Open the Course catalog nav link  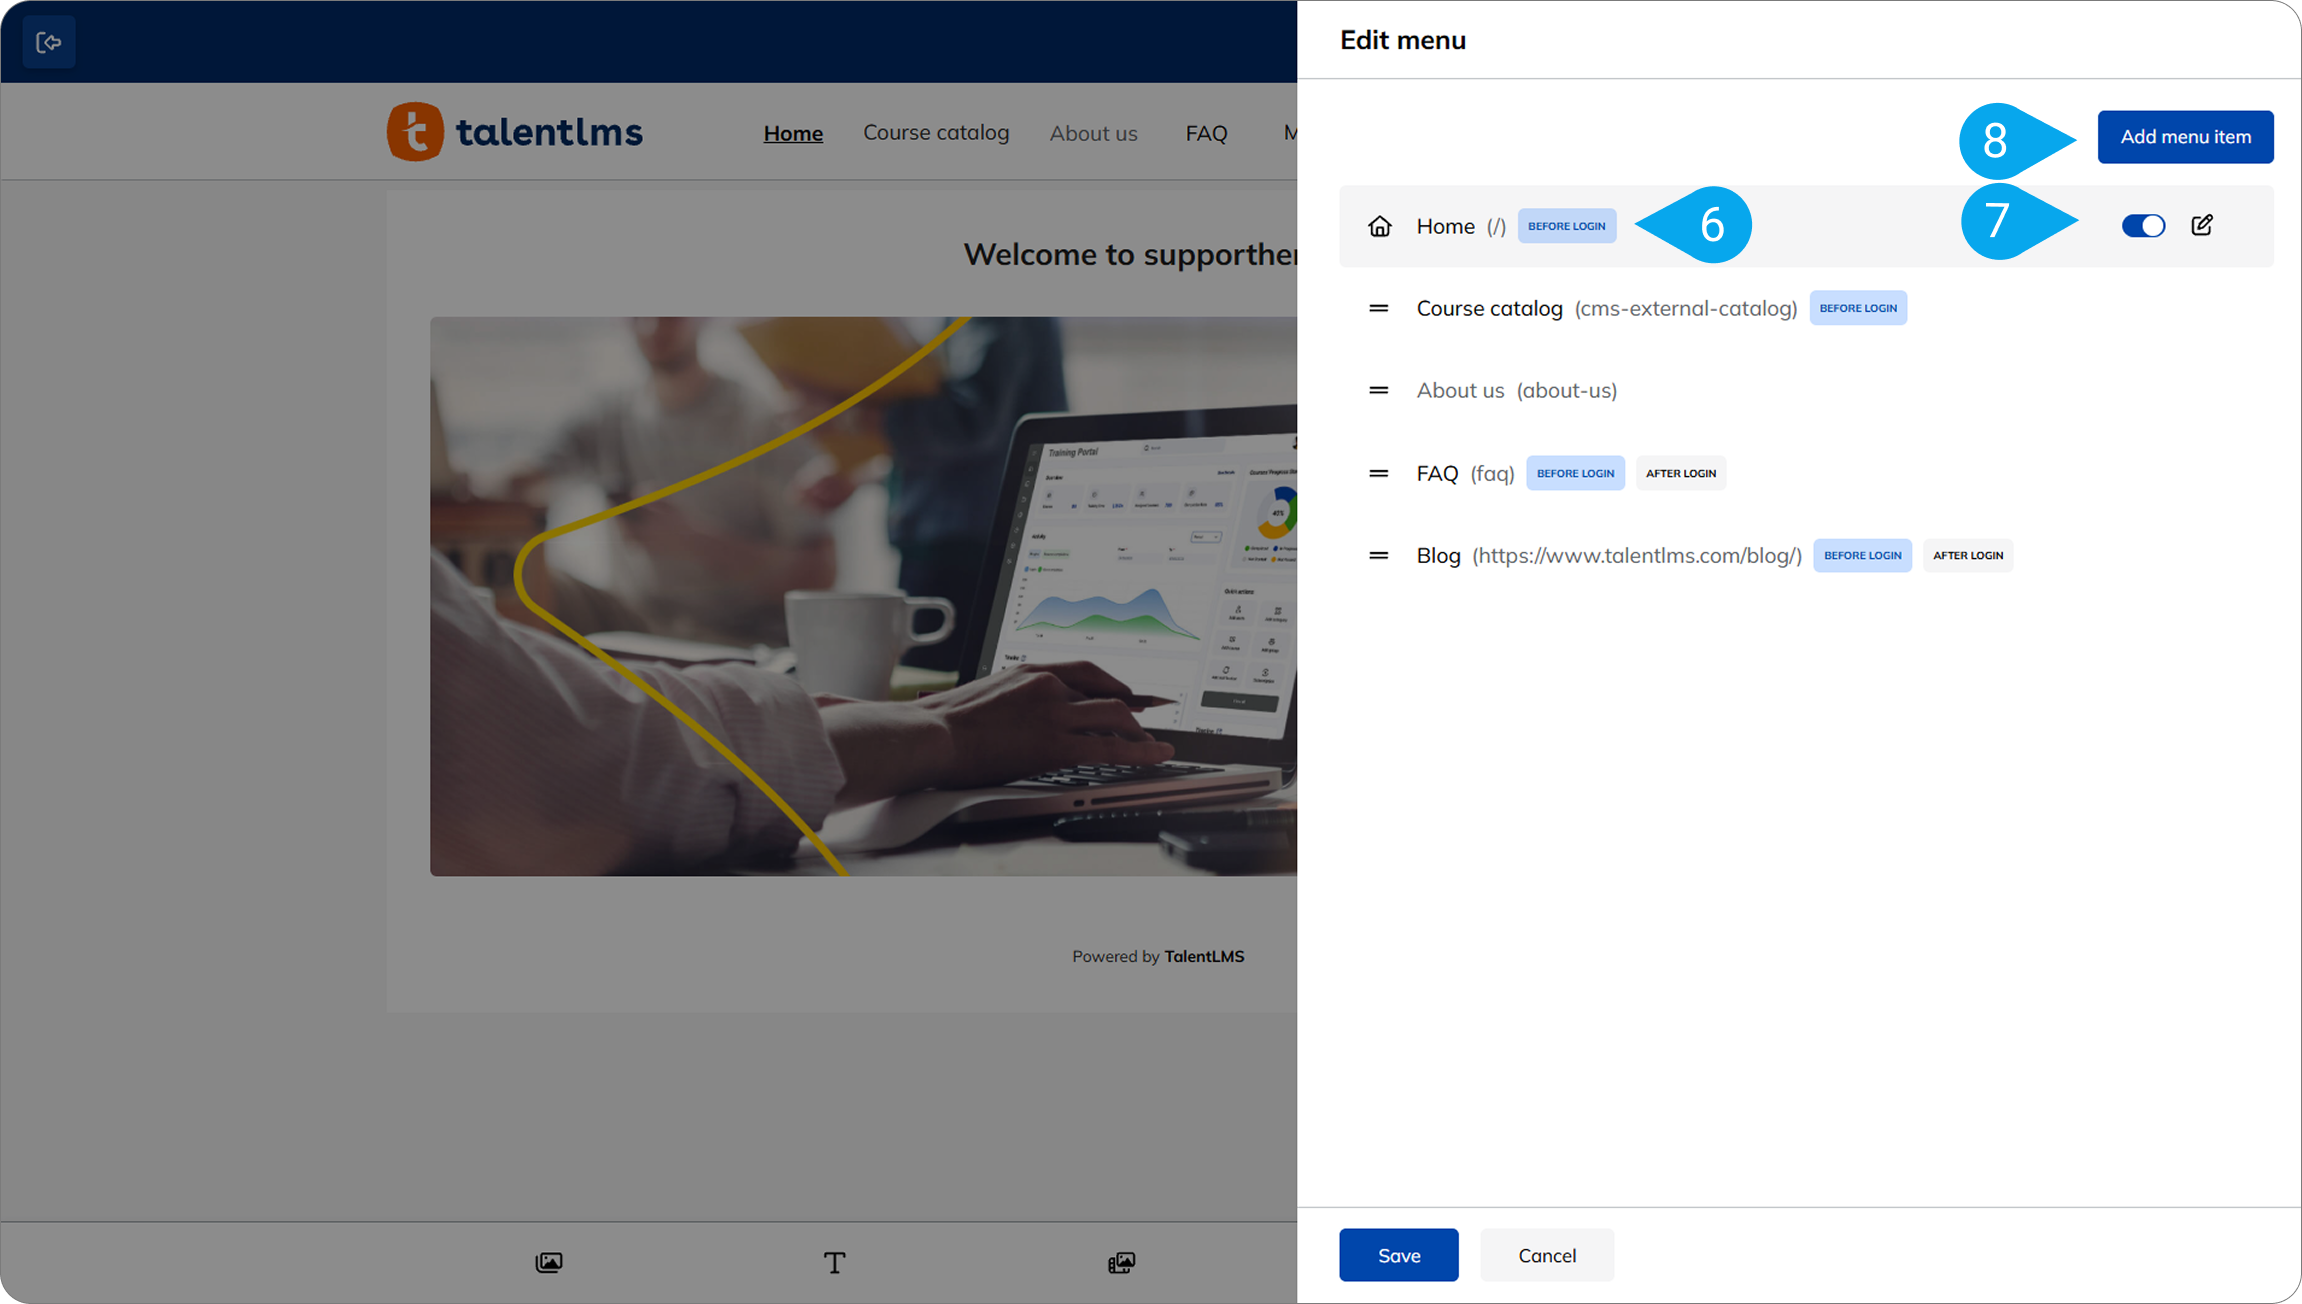[936, 133]
